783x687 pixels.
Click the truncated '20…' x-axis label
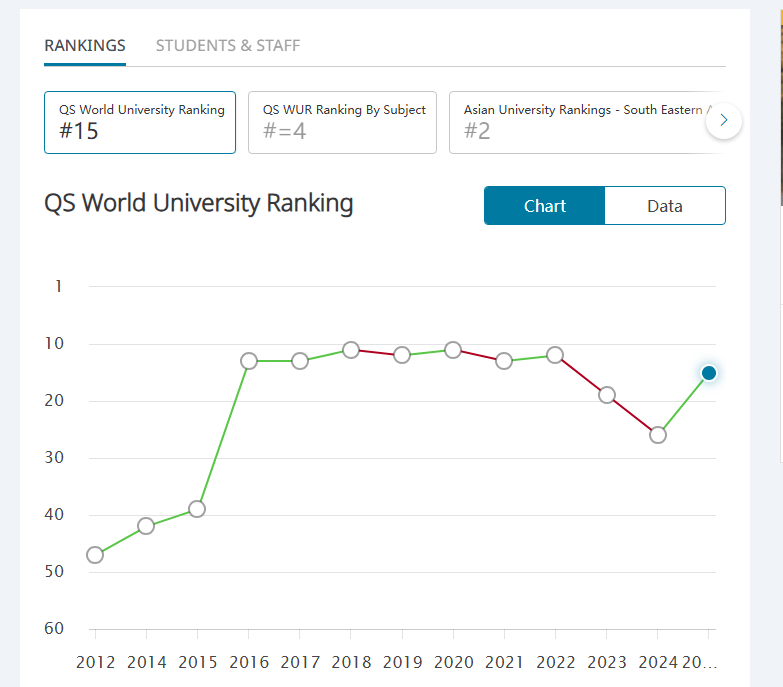click(699, 662)
